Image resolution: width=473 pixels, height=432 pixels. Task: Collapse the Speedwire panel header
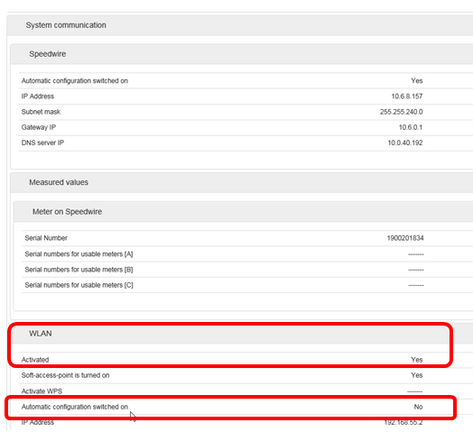pyautogui.click(x=241, y=54)
